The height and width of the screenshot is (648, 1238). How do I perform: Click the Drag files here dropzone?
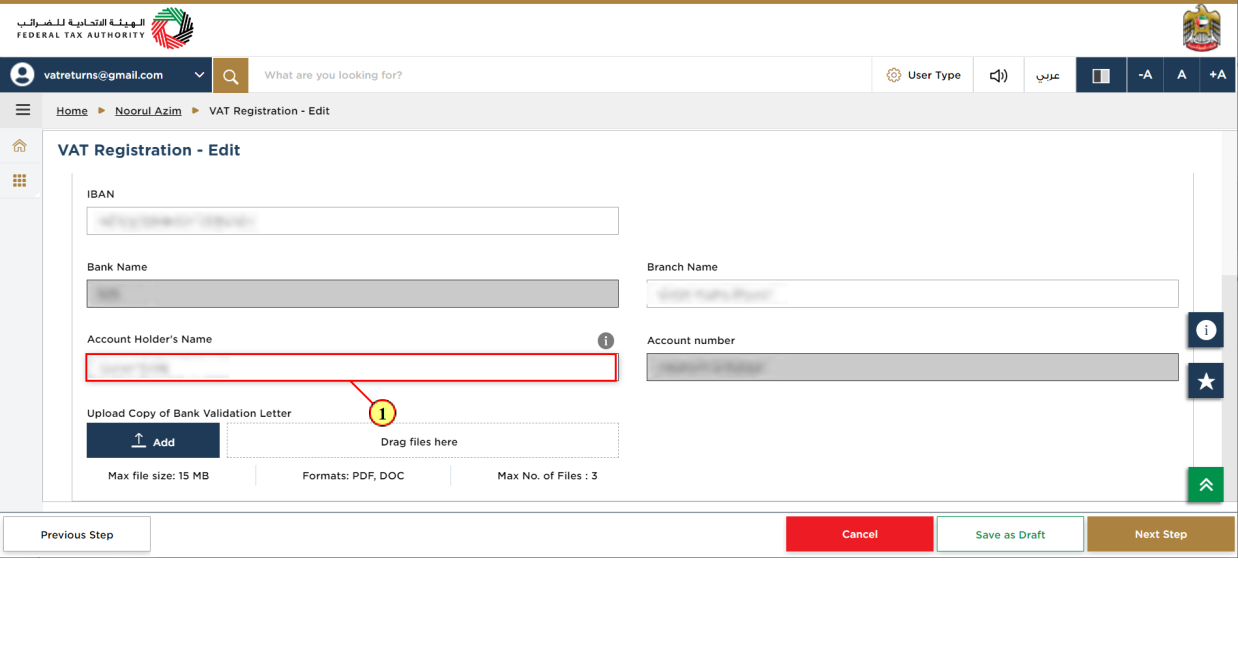click(x=423, y=441)
